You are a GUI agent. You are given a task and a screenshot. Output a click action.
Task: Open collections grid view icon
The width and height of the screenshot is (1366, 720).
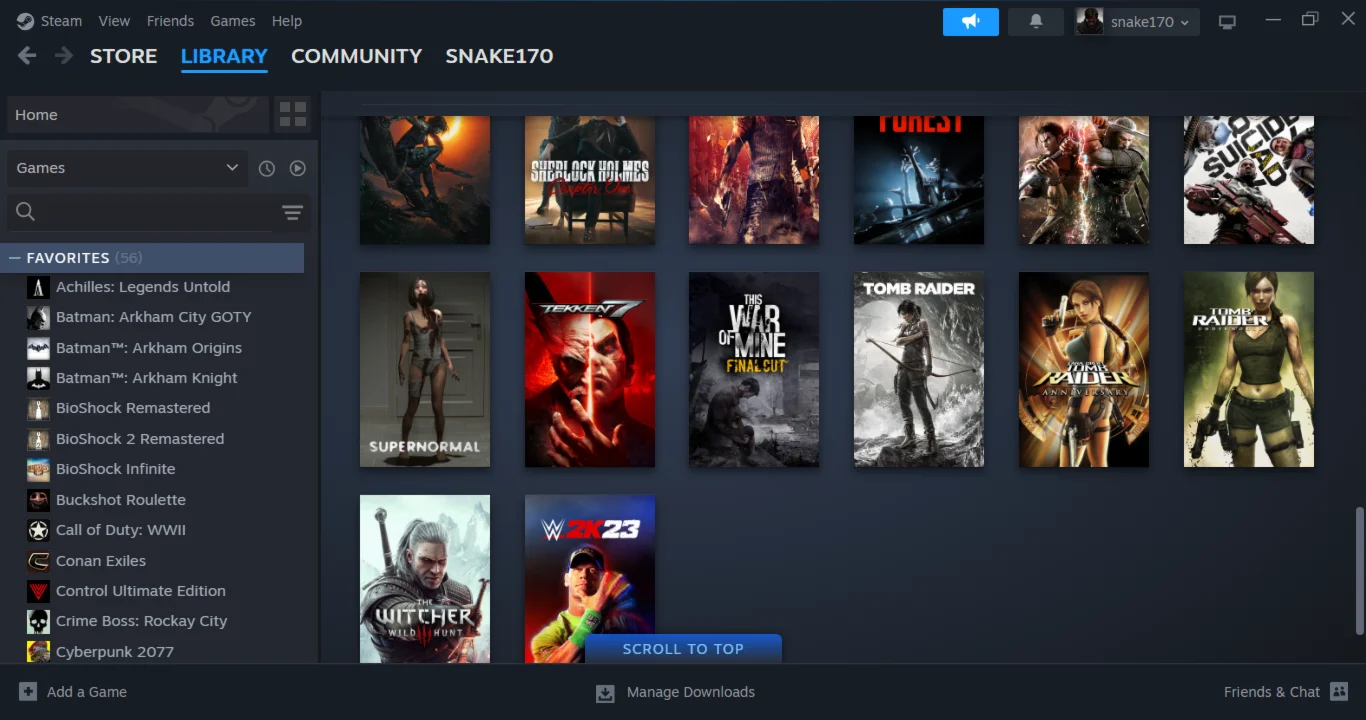pyautogui.click(x=293, y=114)
